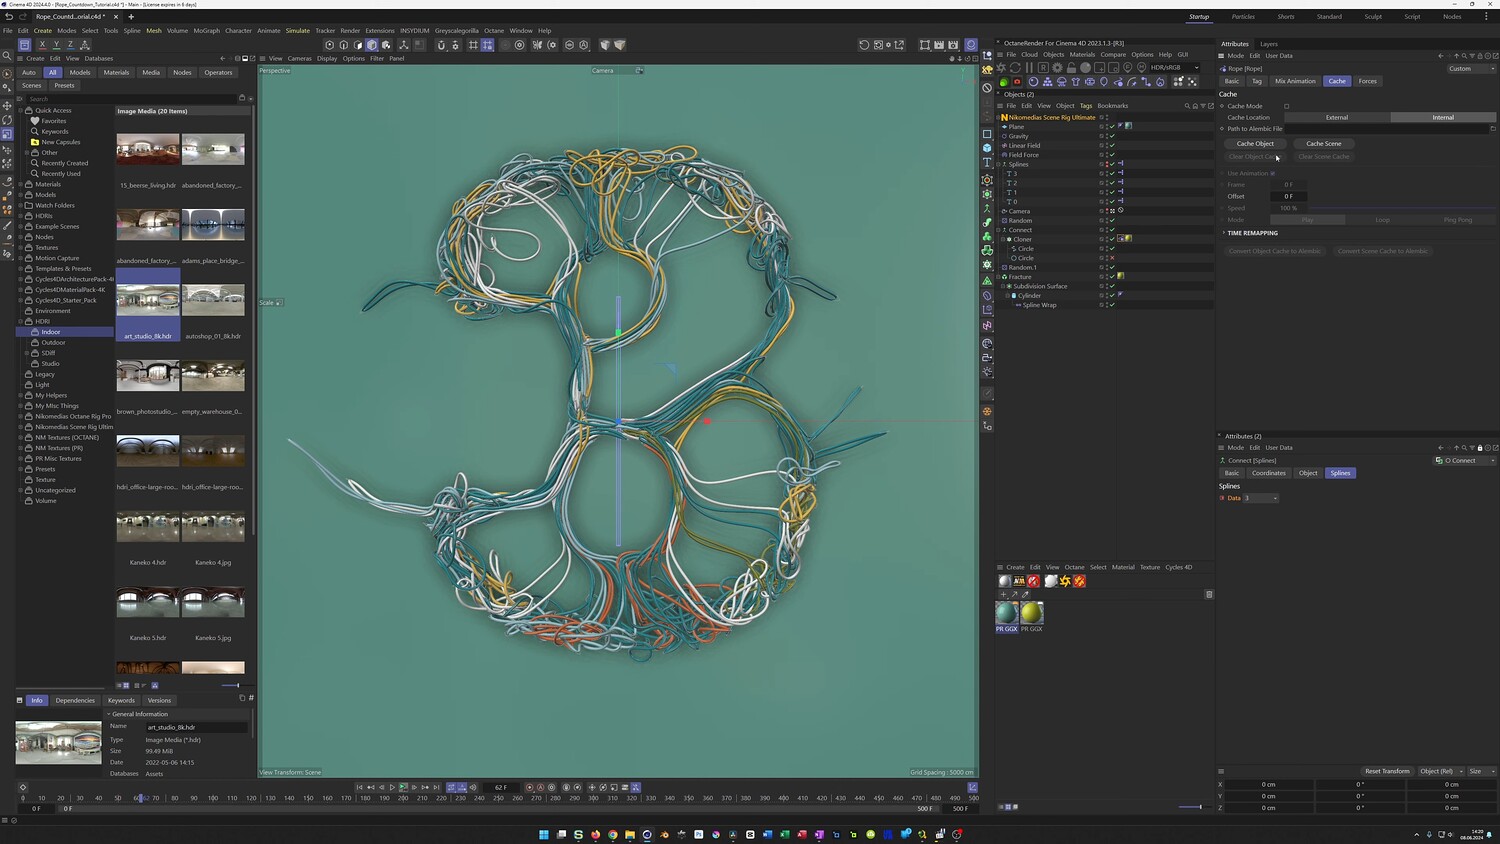1500x844 pixels.
Task: Open the Custom layout dropdown in Attributes
Action: [1471, 69]
